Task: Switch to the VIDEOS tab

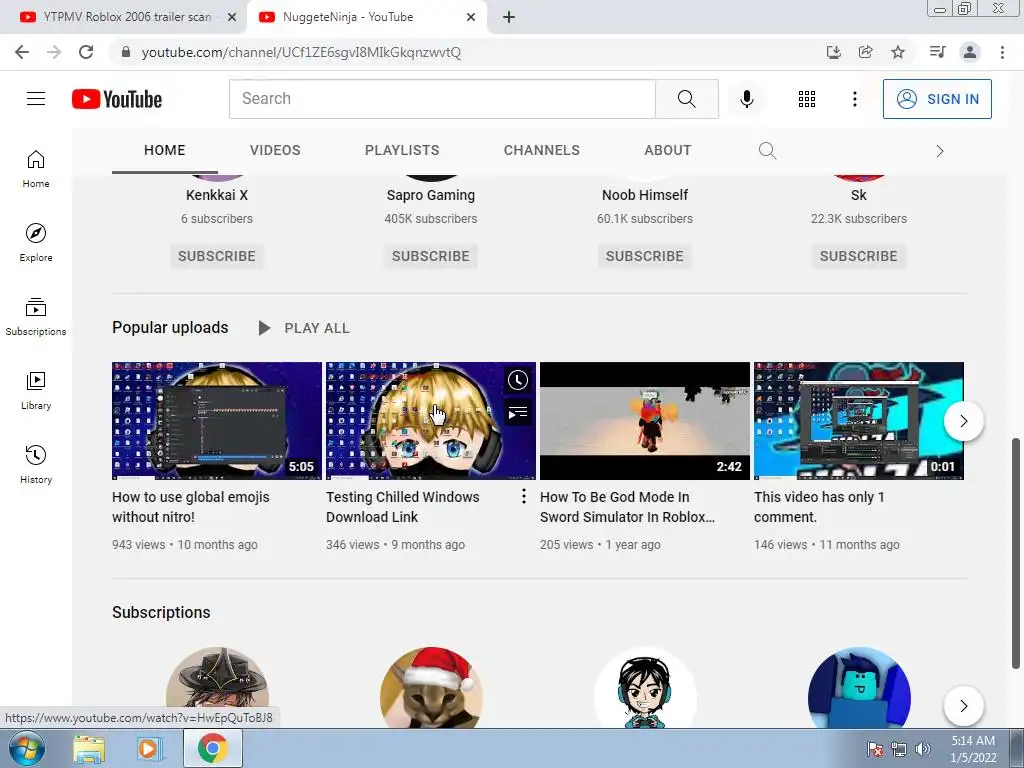Action: point(275,150)
